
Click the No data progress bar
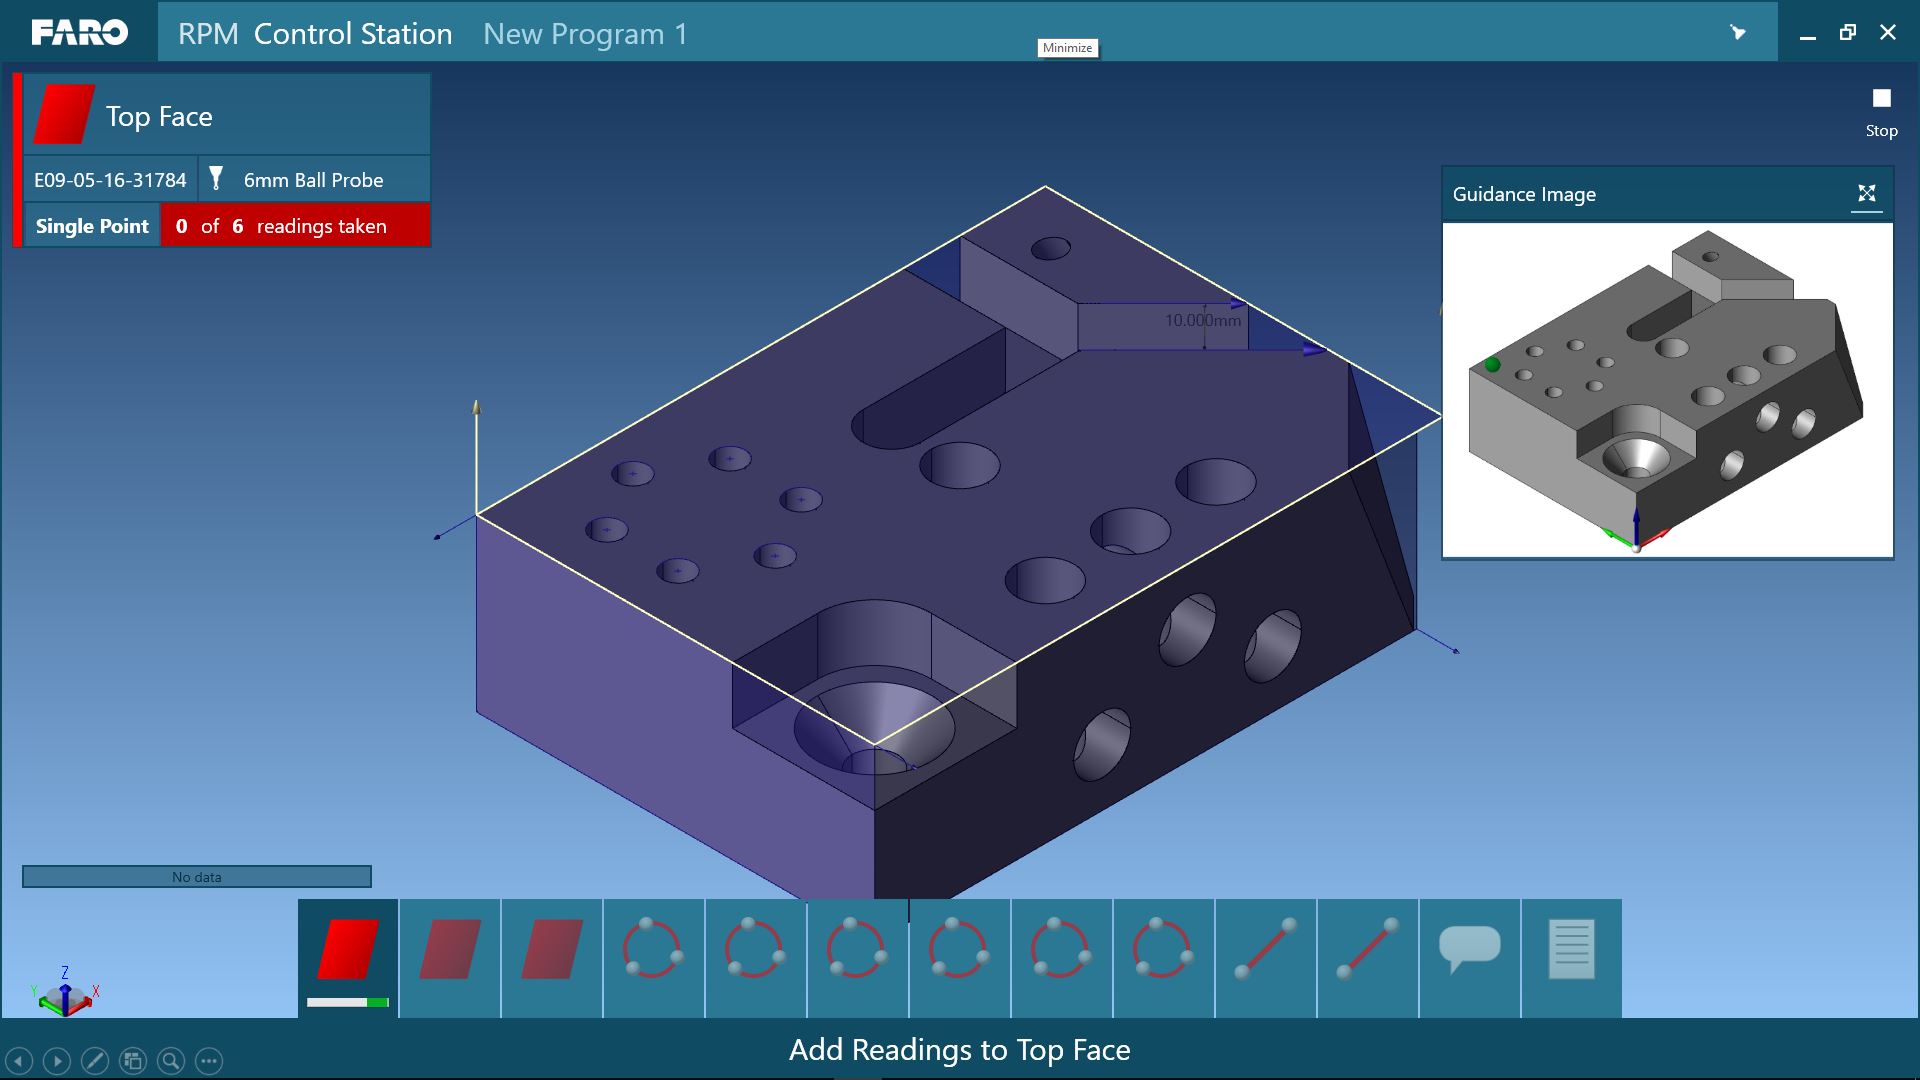coord(197,877)
